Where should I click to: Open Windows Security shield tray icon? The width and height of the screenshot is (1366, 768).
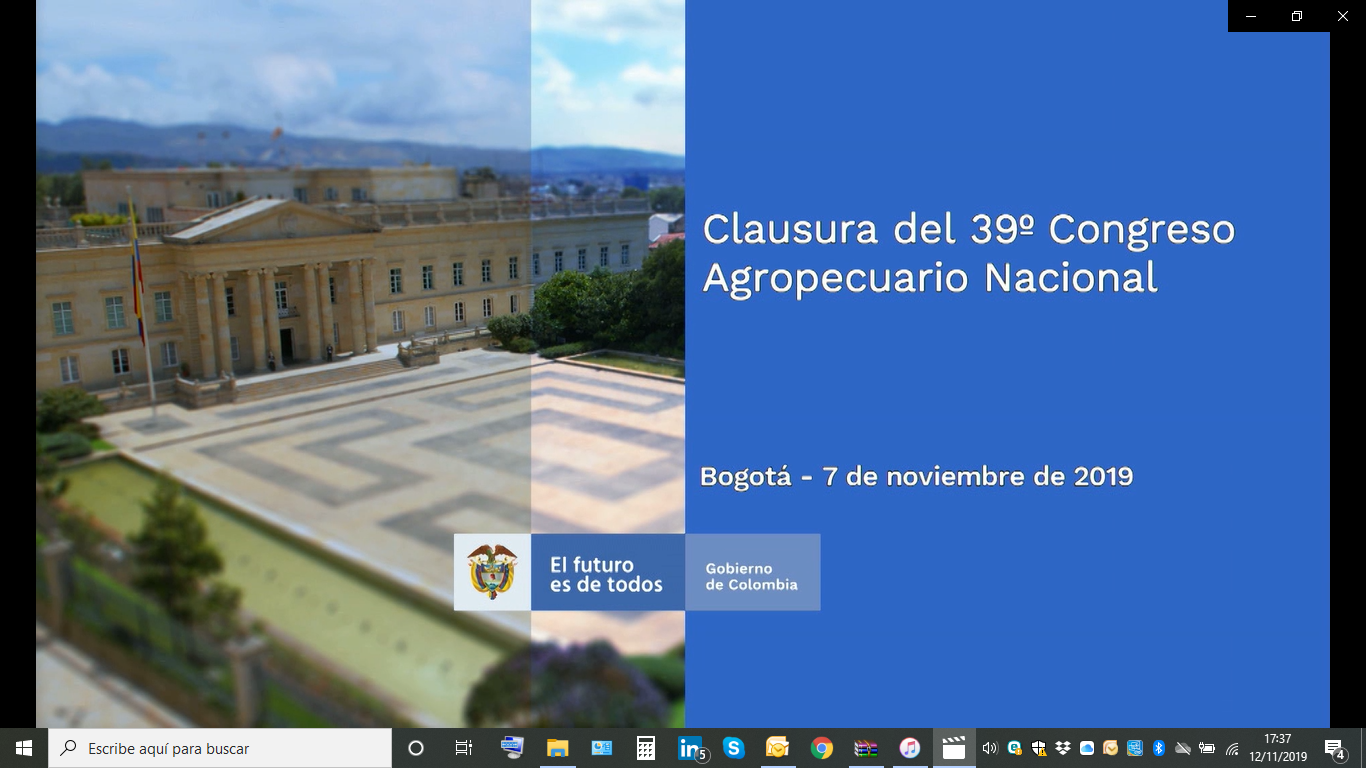point(1039,748)
